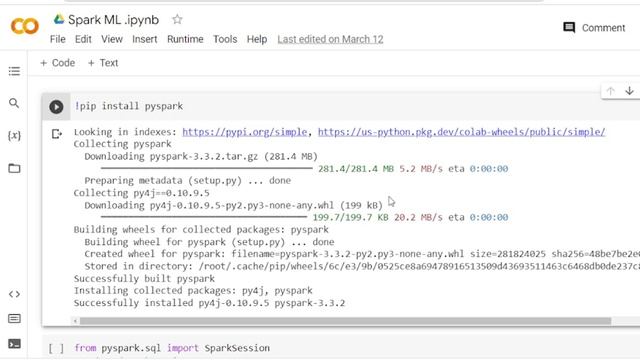640x360 pixels.
Task: Open the Edit menu
Action: [83, 39]
